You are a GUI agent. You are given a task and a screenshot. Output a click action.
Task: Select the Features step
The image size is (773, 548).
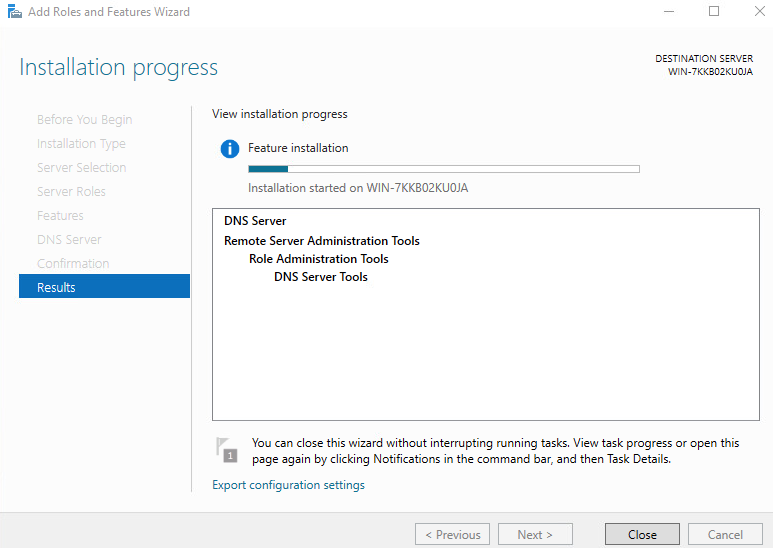point(60,215)
